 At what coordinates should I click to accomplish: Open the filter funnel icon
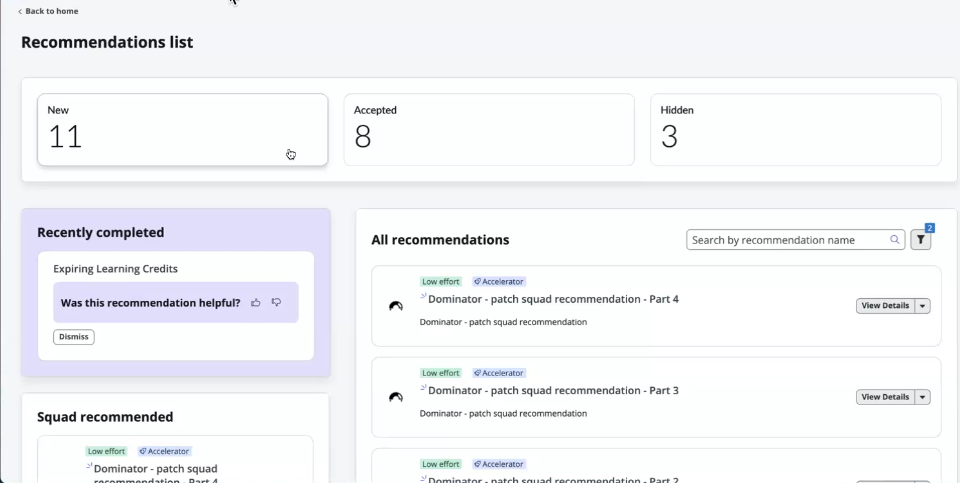[920, 240]
